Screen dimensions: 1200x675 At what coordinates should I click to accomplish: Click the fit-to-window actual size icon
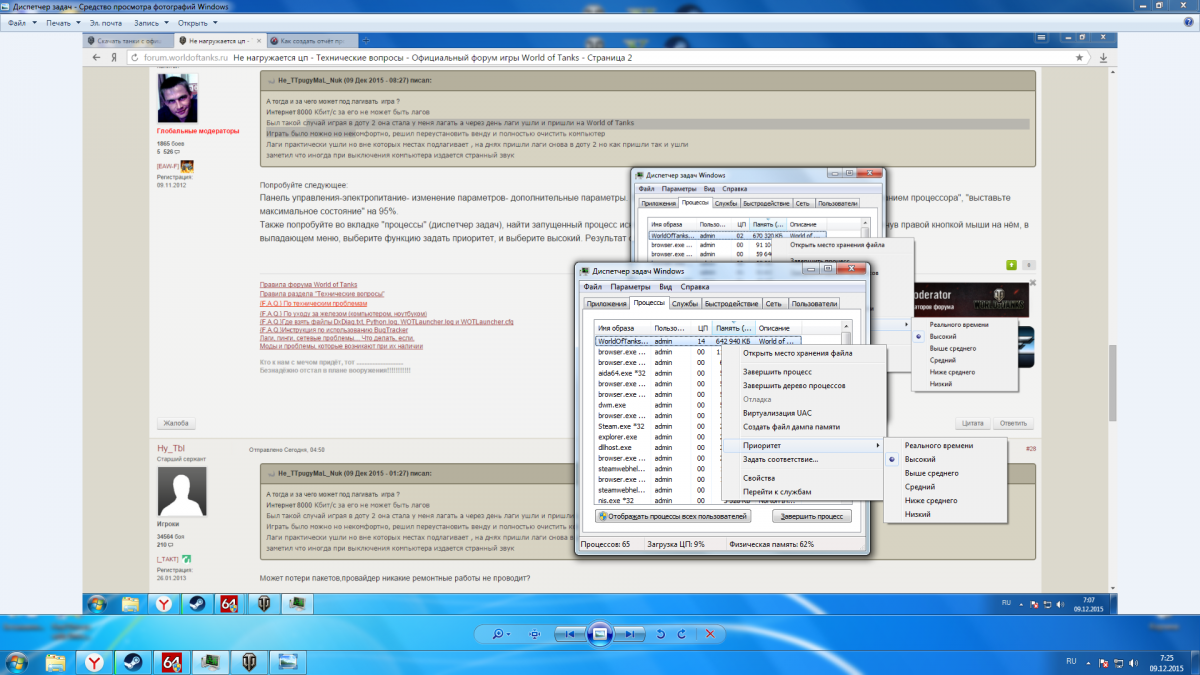coord(535,634)
